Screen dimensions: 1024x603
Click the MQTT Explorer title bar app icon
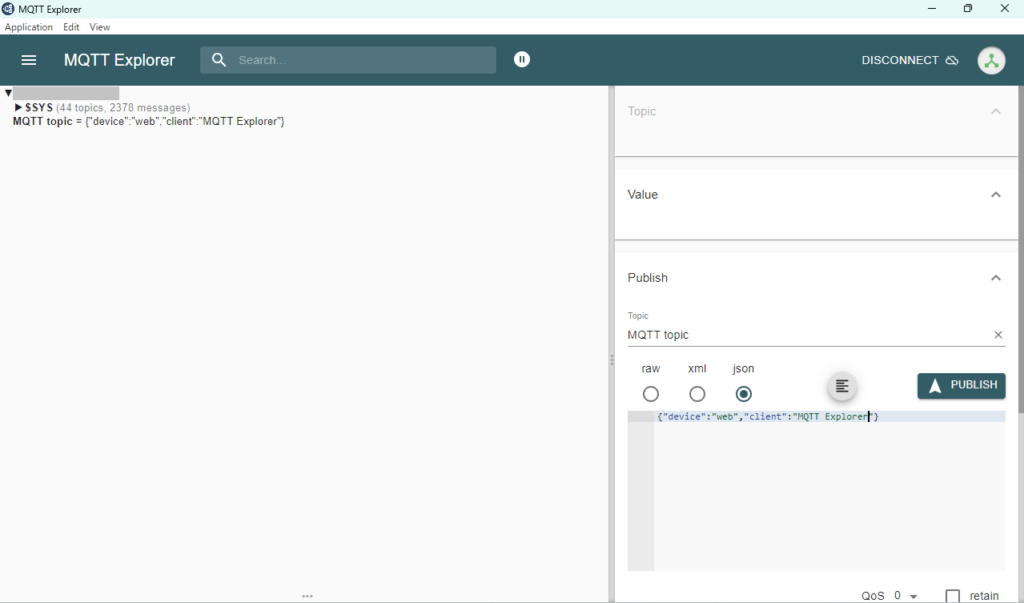[x=9, y=9]
